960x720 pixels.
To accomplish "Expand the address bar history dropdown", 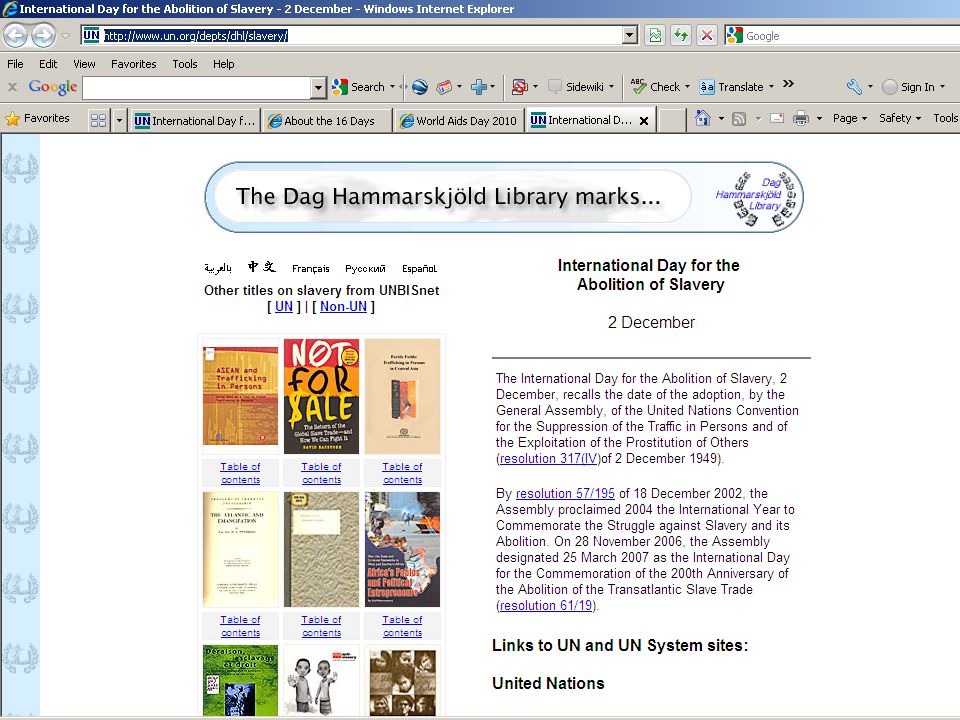I will coord(630,36).
